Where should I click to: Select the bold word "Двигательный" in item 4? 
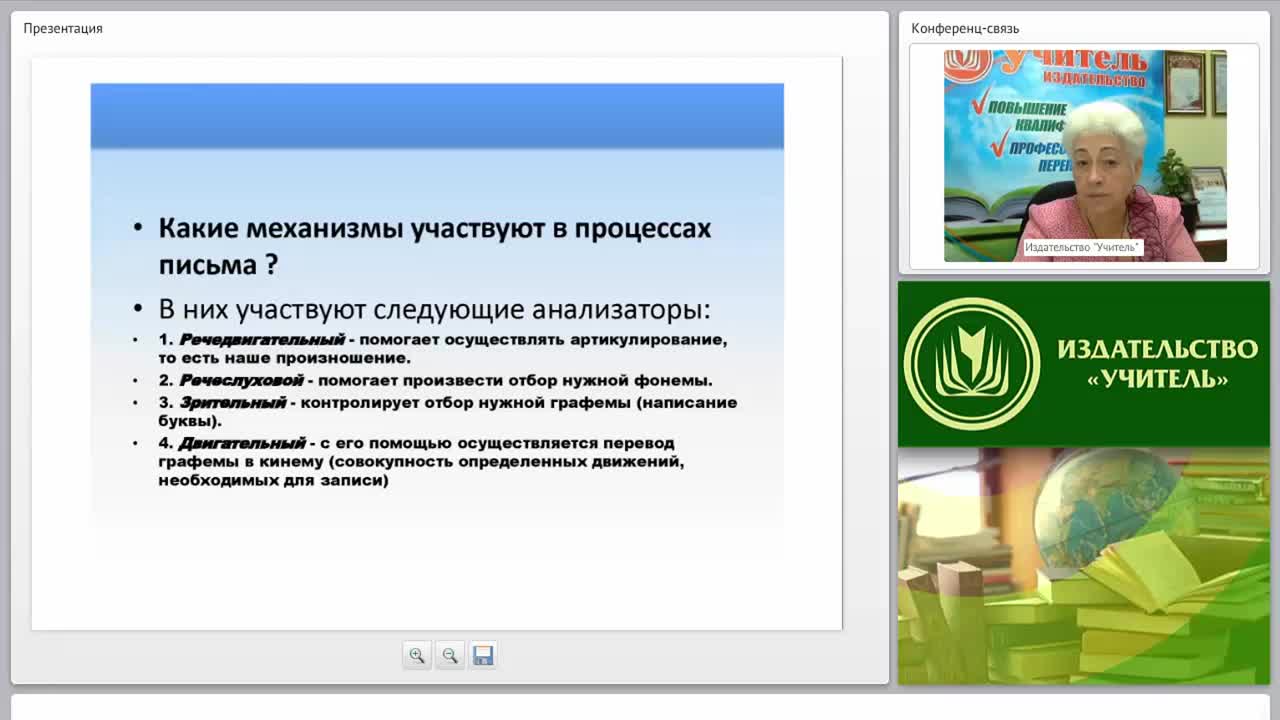point(242,442)
